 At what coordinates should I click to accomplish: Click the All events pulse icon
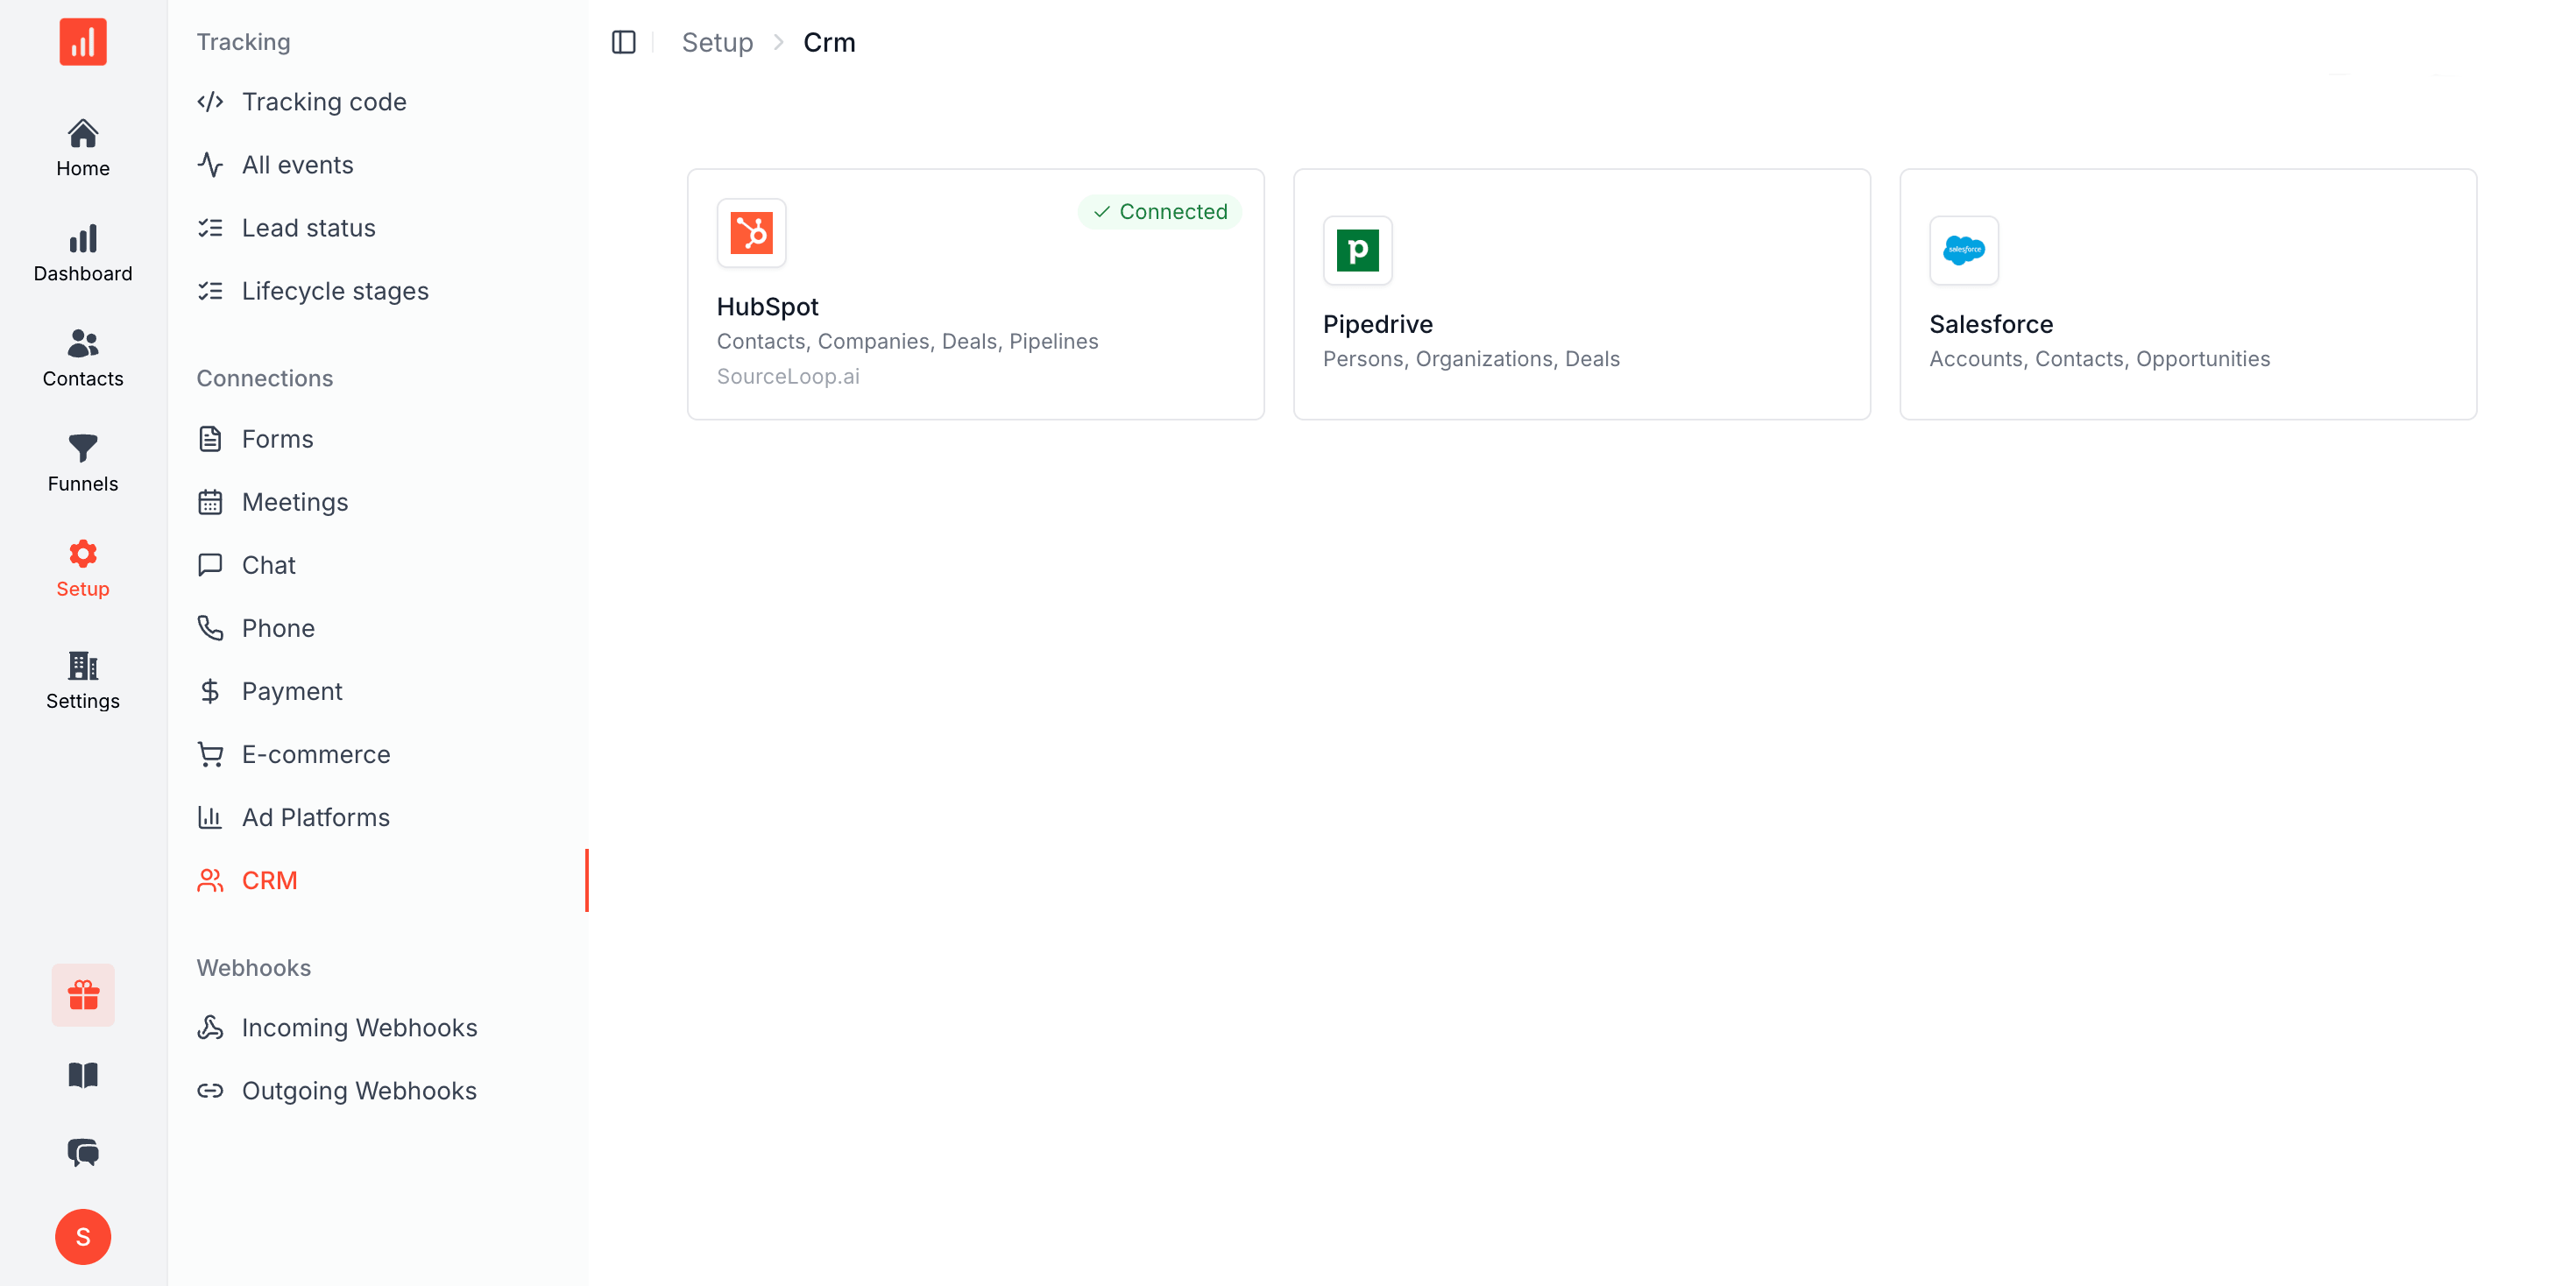coord(210,165)
